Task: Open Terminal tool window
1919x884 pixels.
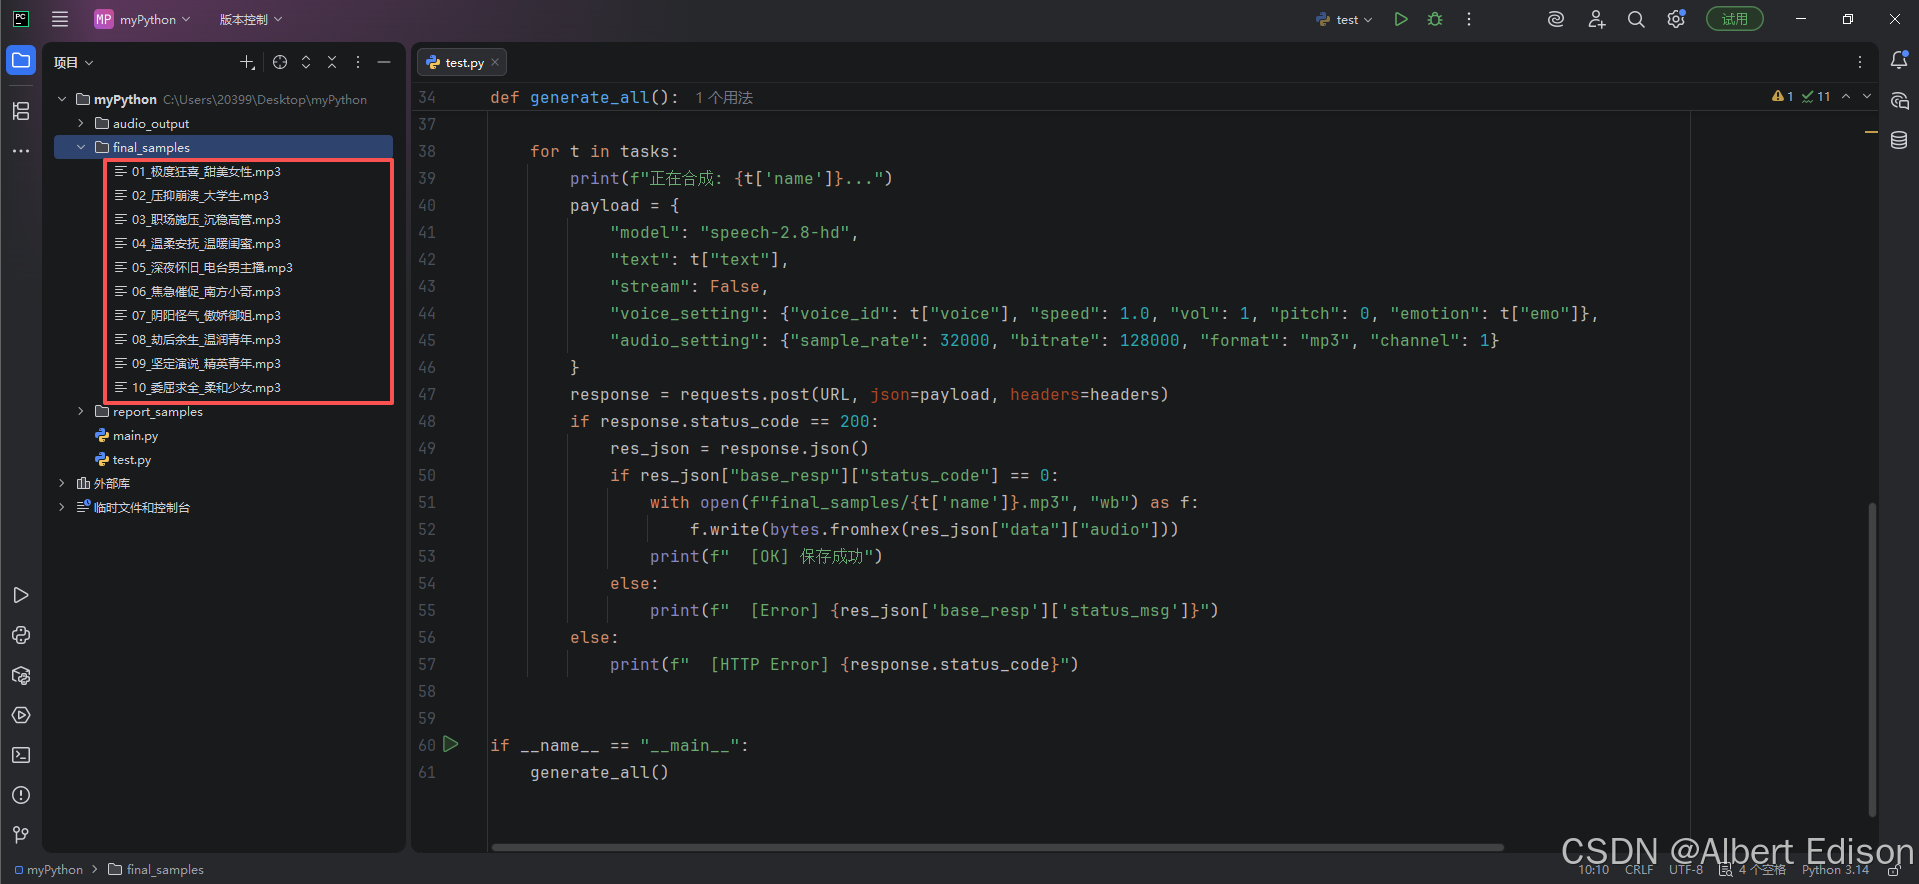Action: [x=20, y=755]
